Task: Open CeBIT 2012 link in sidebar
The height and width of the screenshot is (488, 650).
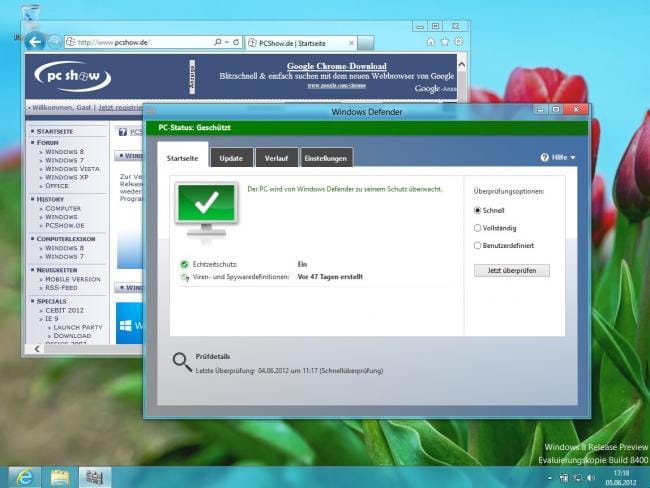Action: (x=64, y=310)
